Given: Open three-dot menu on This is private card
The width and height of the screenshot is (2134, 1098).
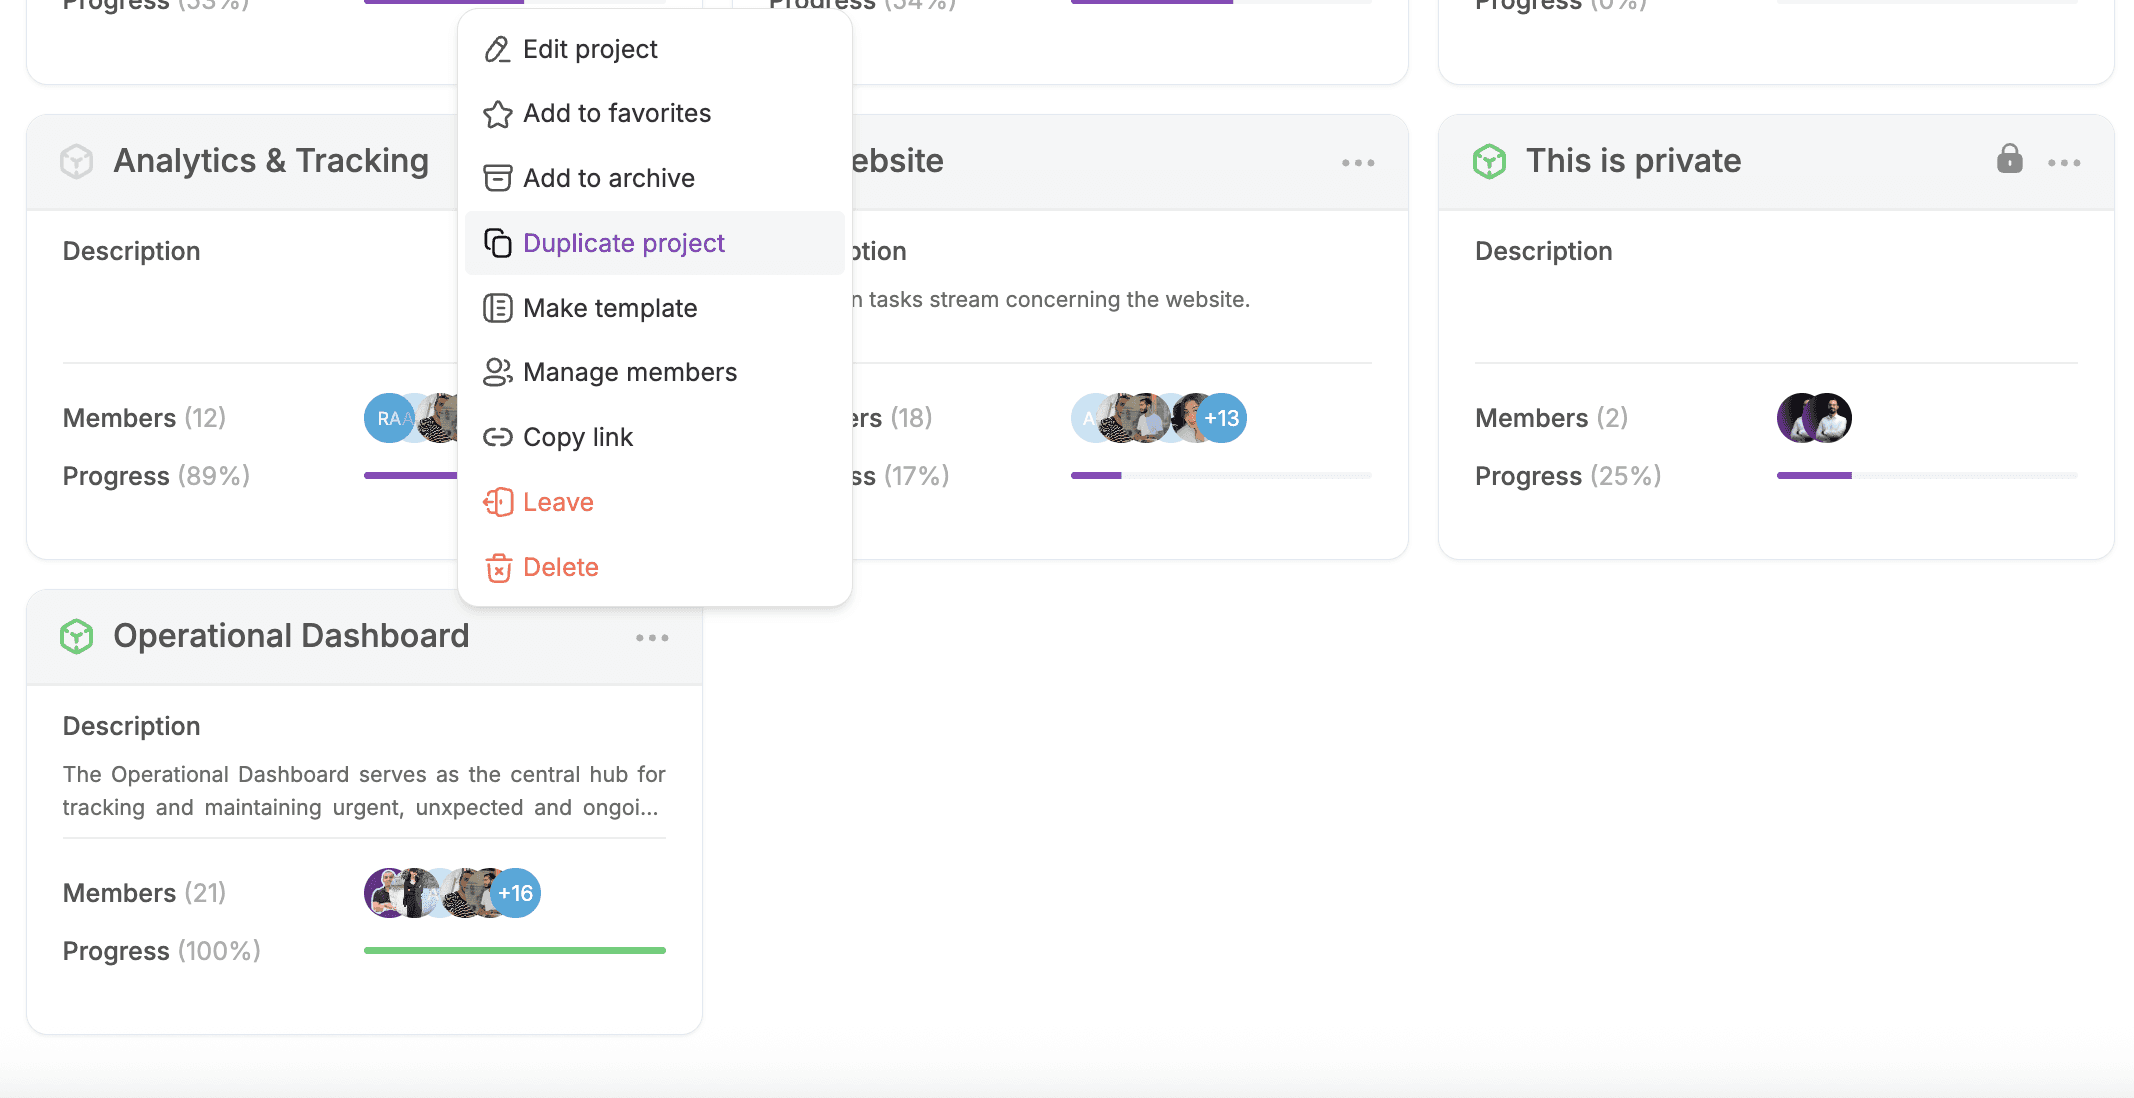Looking at the screenshot, I should point(2064,163).
